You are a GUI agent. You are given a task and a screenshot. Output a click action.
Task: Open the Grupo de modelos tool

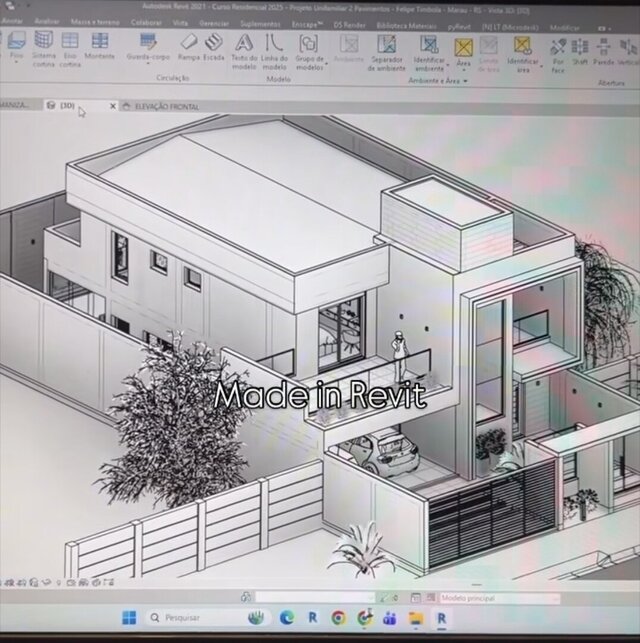click(310, 53)
